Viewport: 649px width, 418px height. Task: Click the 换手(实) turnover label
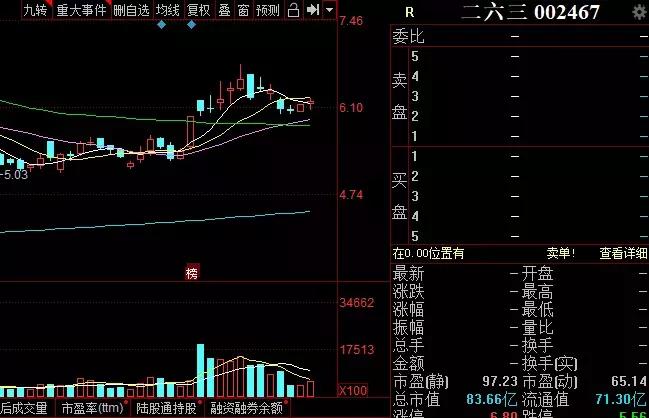549,363
